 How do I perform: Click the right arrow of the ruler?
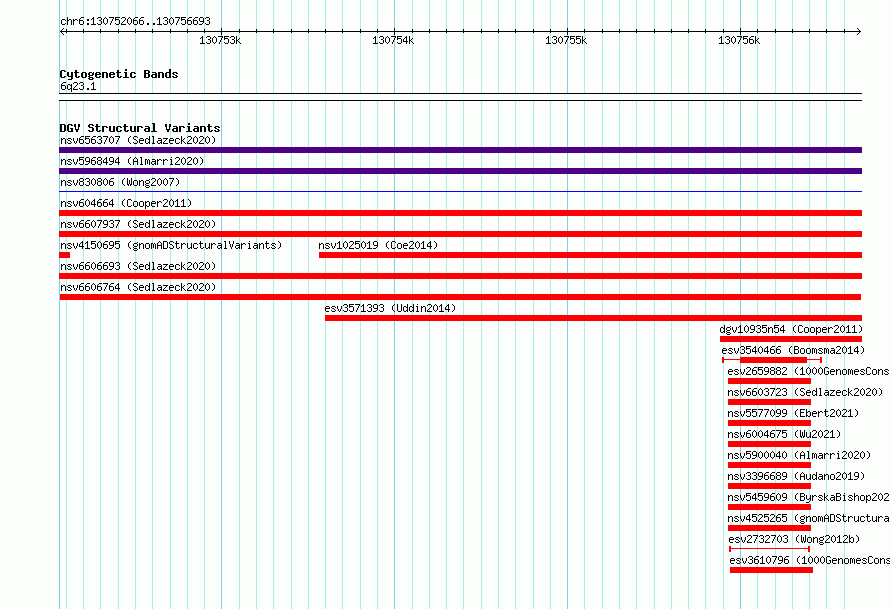click(858, 31)
